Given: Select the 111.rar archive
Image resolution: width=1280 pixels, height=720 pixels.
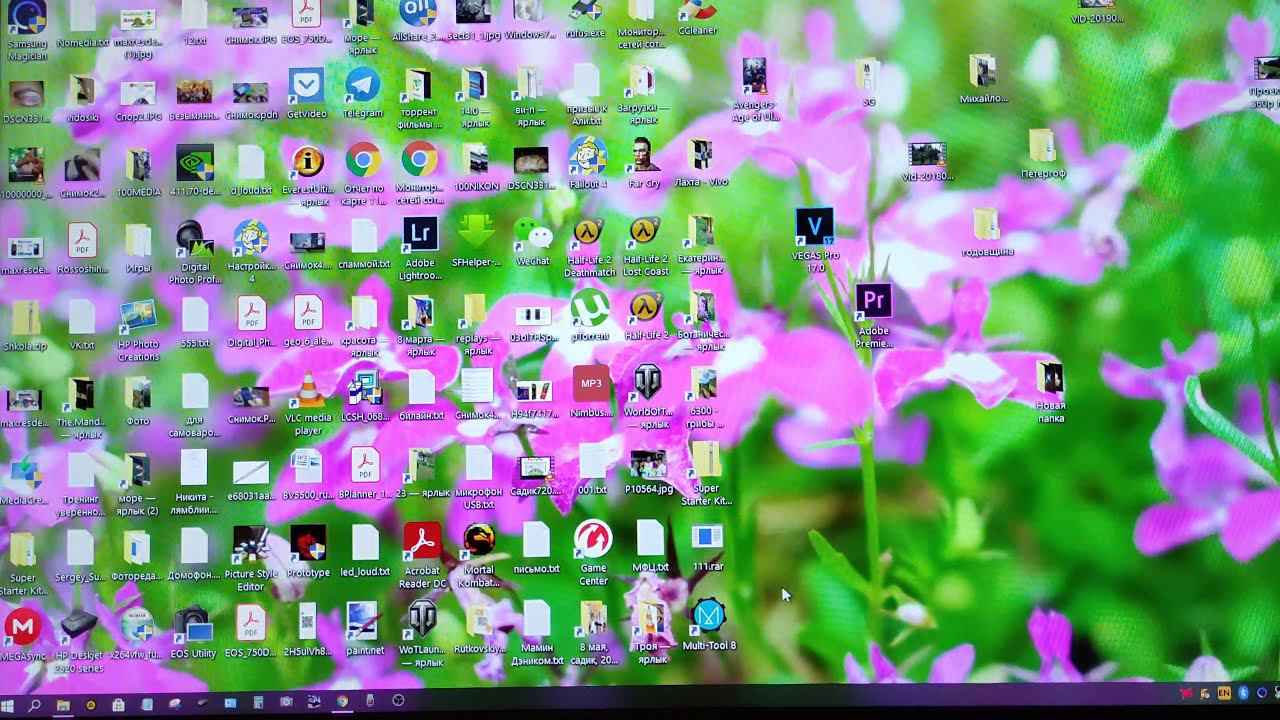Looking at the screenshot, I should pos(707,538).
